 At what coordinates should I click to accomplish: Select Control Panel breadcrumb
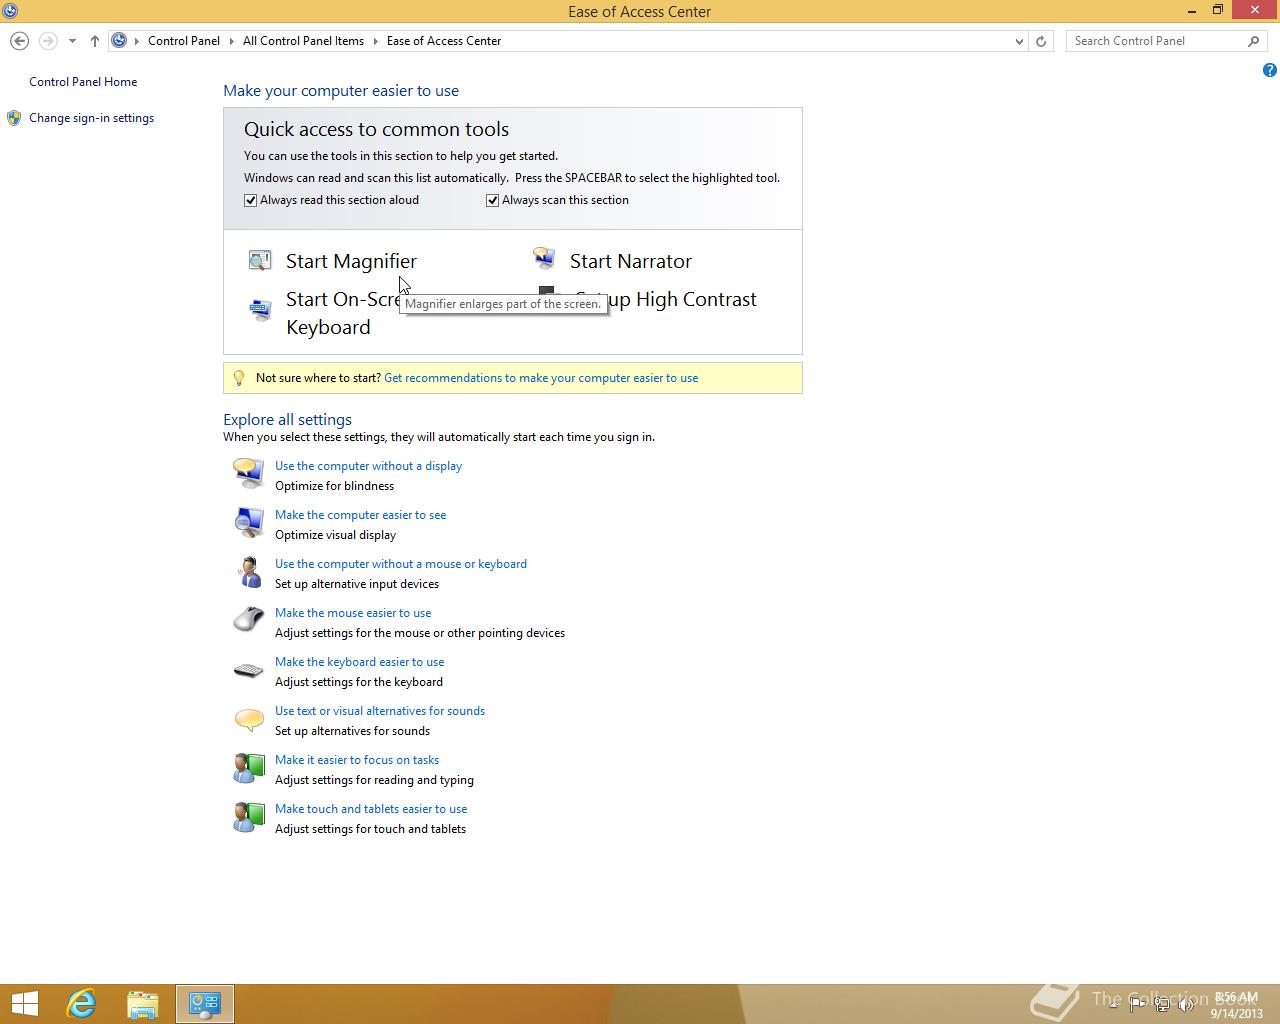[184, 41]
